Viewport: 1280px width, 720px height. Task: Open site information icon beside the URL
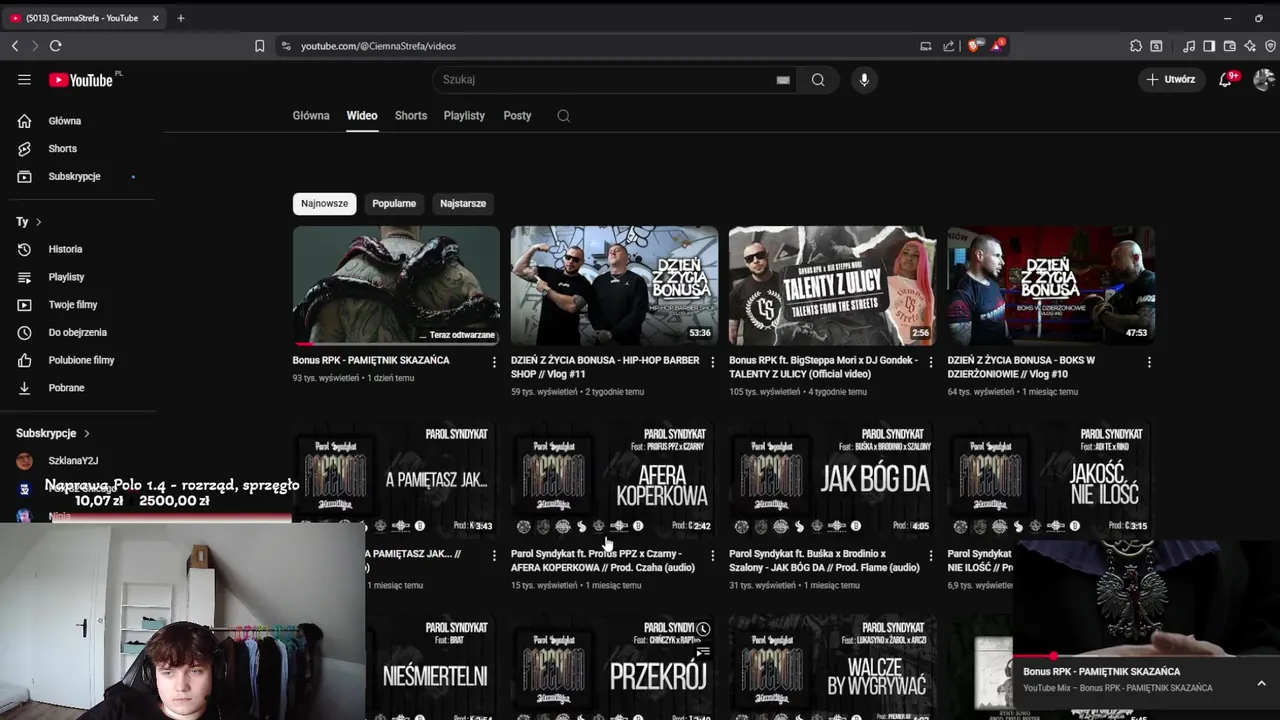(x=286, y=46)
